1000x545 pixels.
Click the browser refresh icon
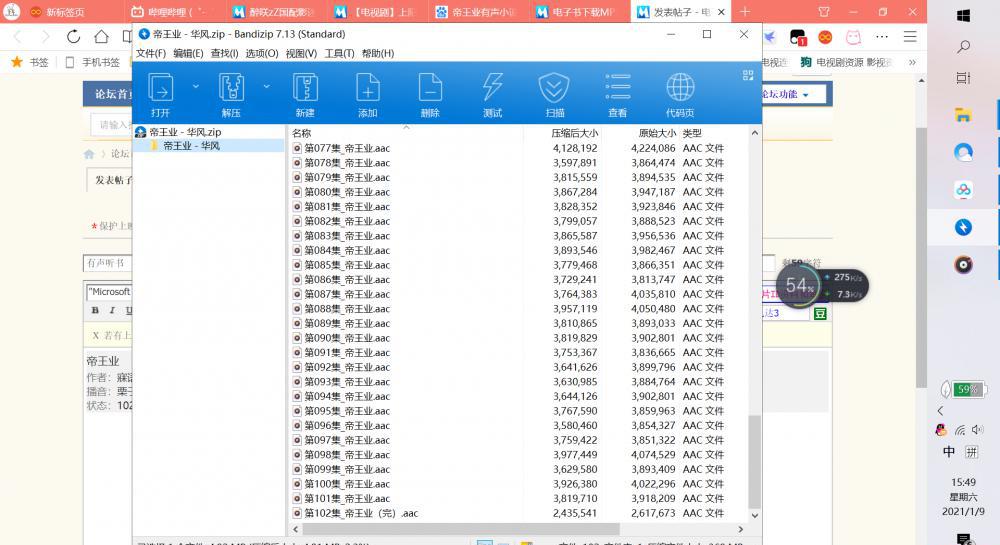(73, 37)
